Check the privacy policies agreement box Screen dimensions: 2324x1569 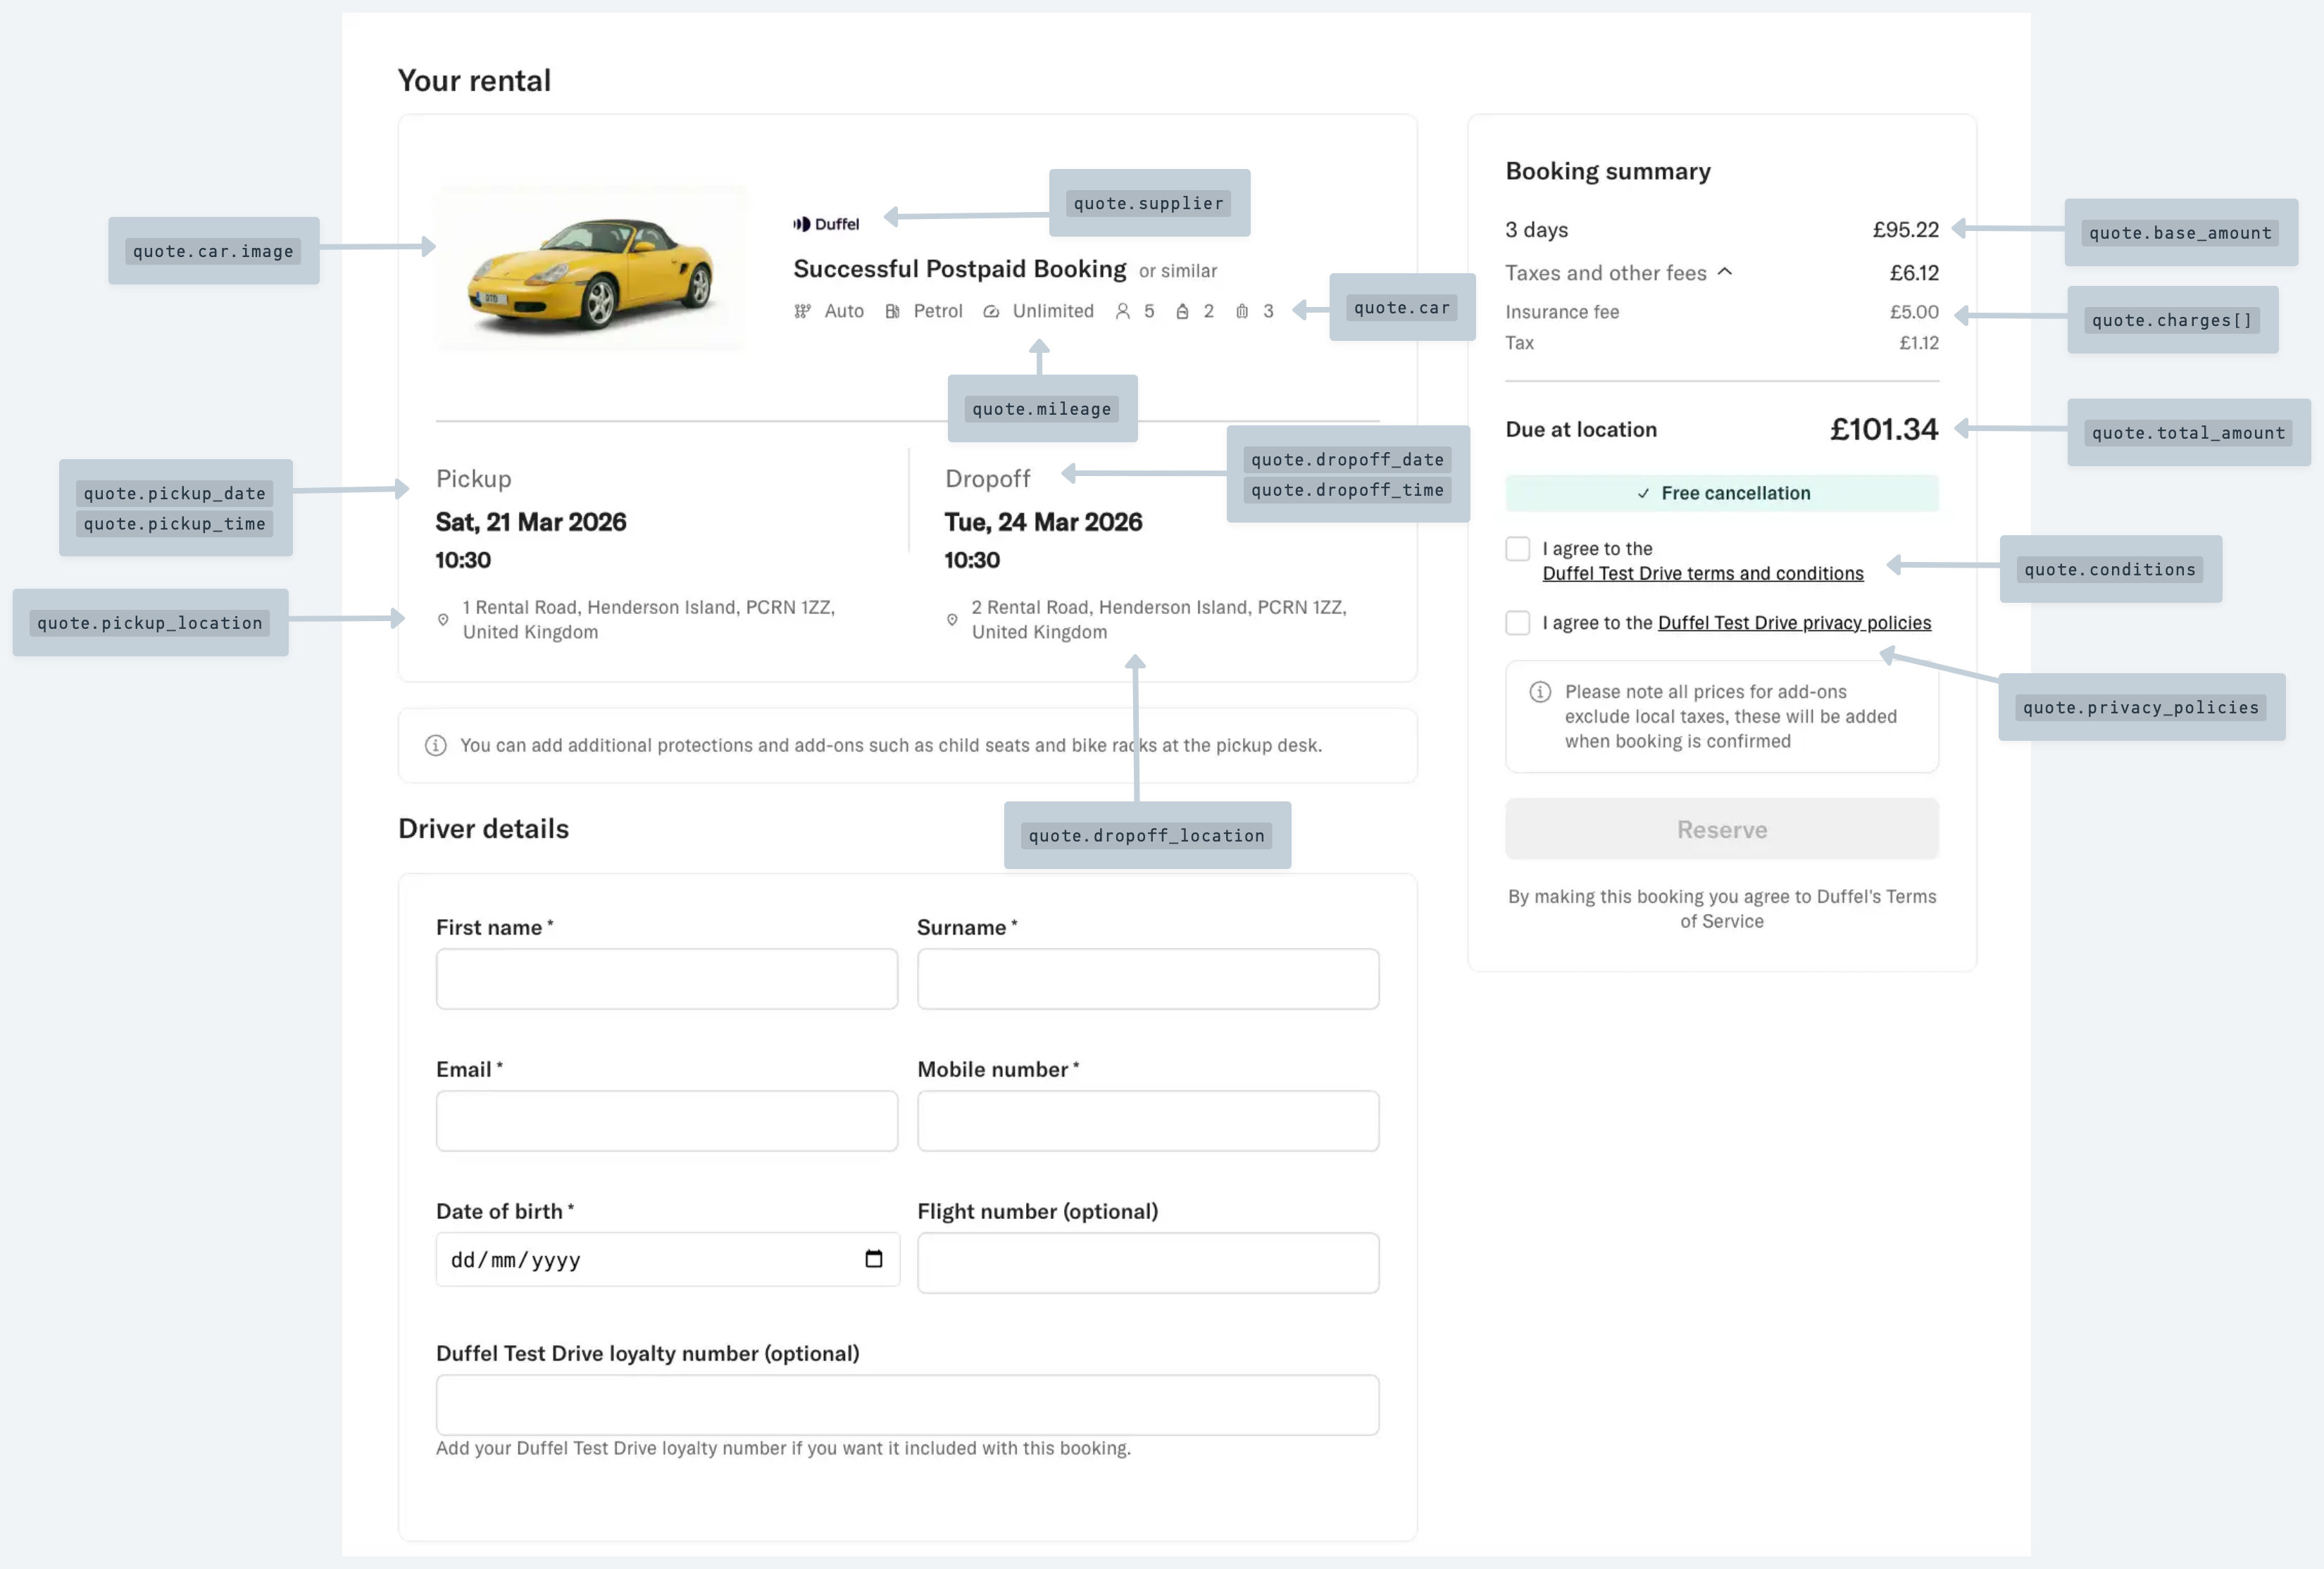coord(1517,622)
